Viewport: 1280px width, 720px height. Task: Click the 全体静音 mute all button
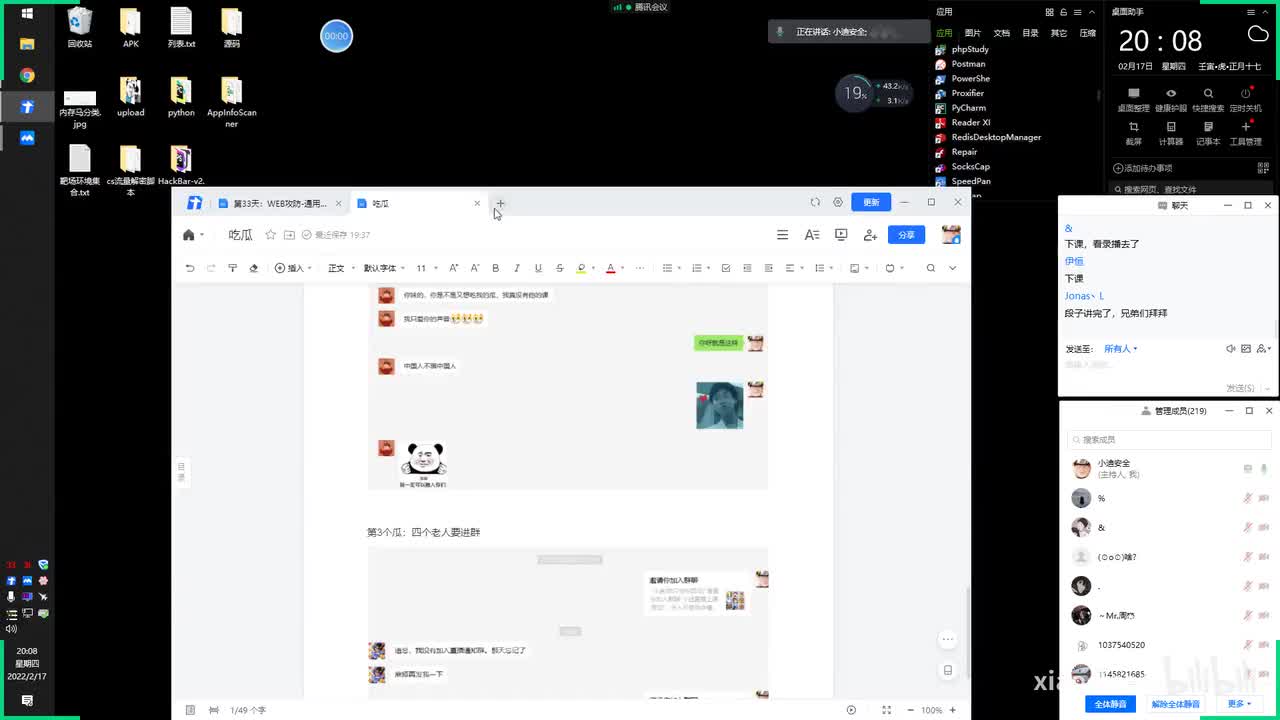click(x=1110, y=704)
